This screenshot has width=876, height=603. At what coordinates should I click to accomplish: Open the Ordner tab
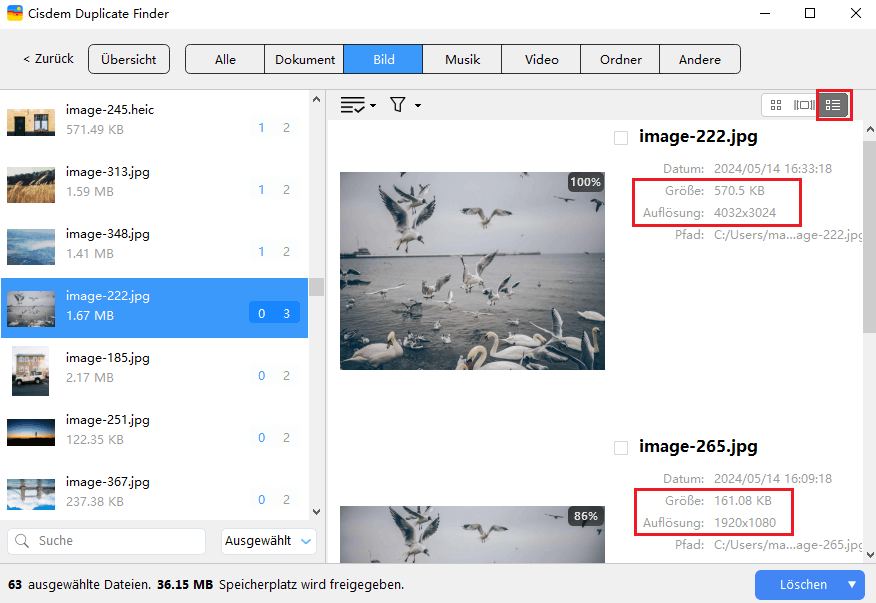(620, 59)
